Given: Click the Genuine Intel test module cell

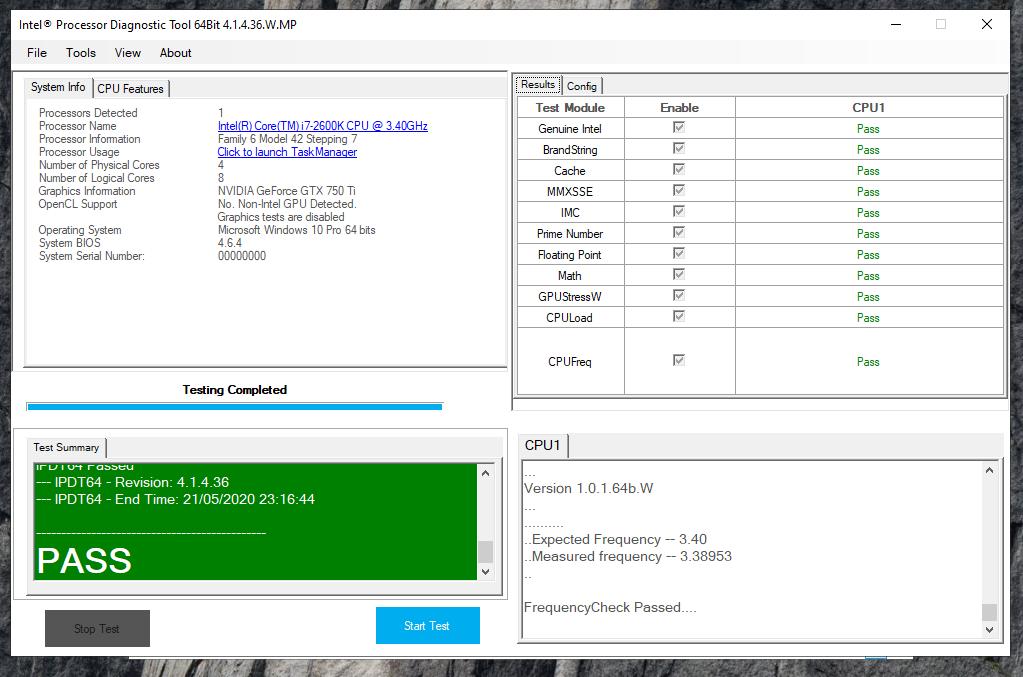Looking at the screenshot, I should pyautogui.click(x=570, y=129).
